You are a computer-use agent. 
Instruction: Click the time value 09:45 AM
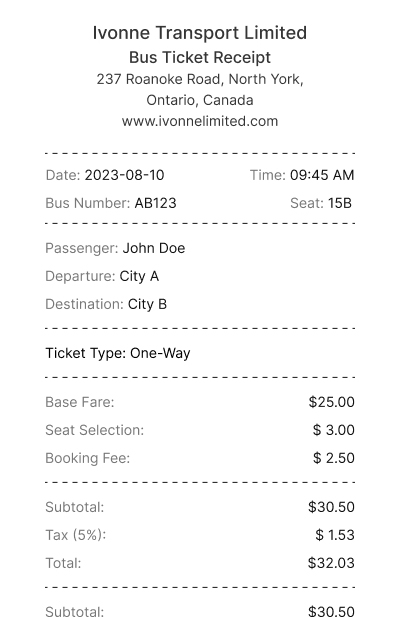tap(322, 175)
